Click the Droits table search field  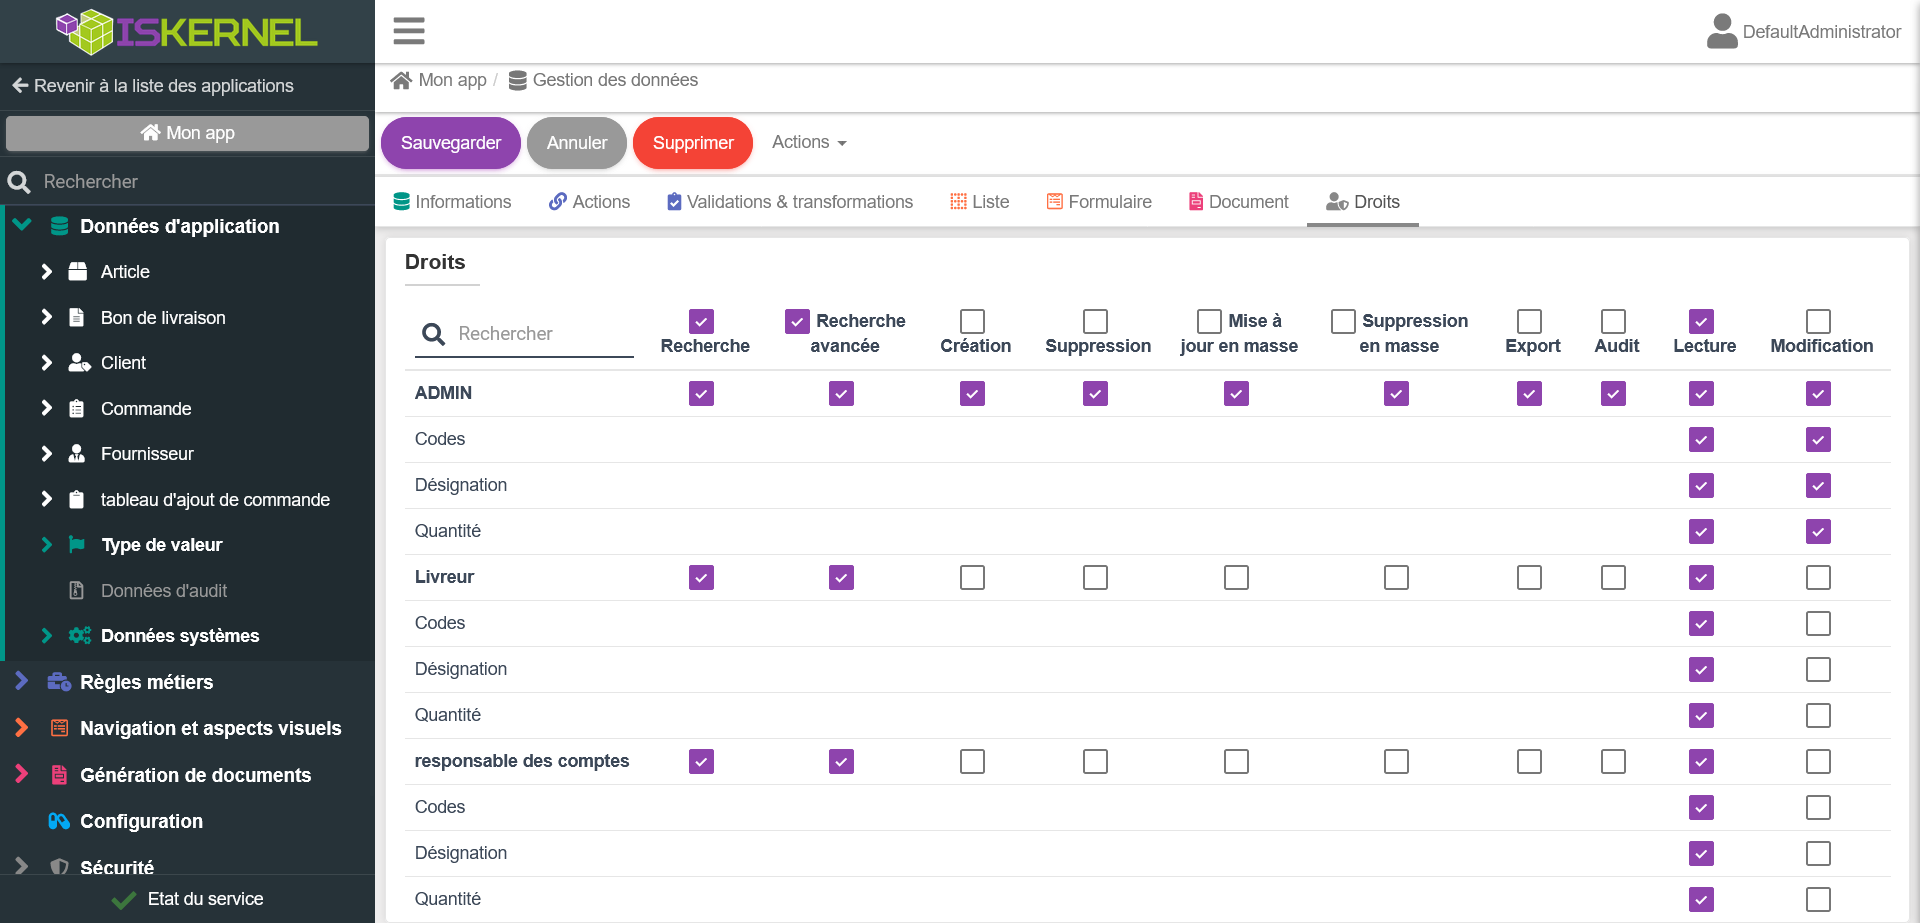540,334
